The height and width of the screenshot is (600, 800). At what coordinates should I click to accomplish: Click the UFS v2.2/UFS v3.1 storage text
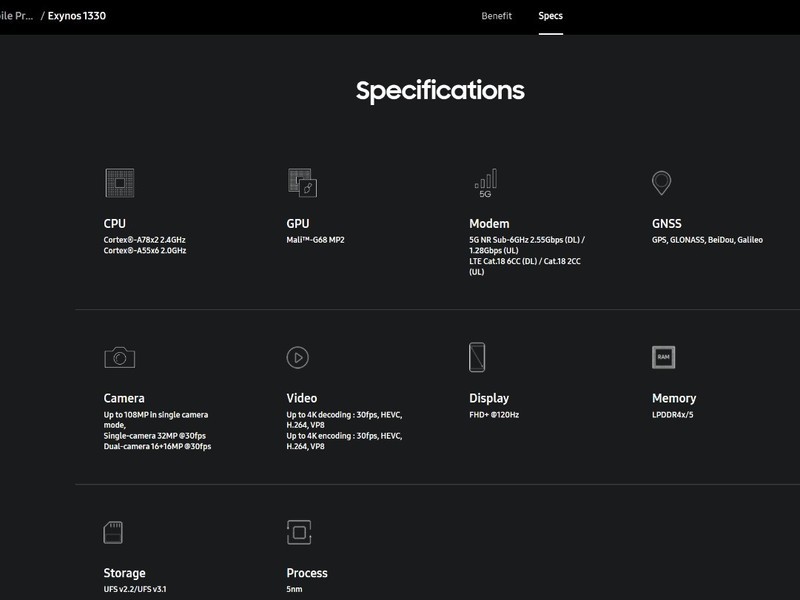click(135, 589)
